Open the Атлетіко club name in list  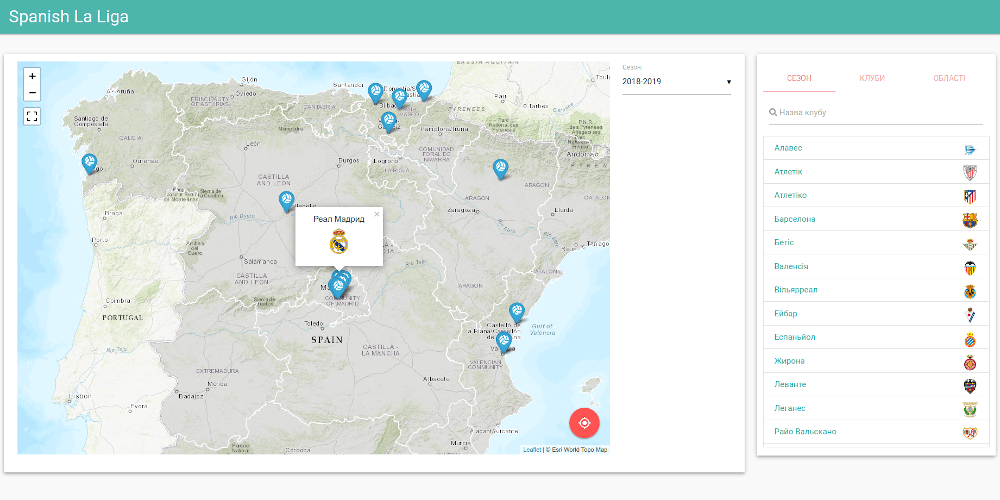tap(790, 195)
